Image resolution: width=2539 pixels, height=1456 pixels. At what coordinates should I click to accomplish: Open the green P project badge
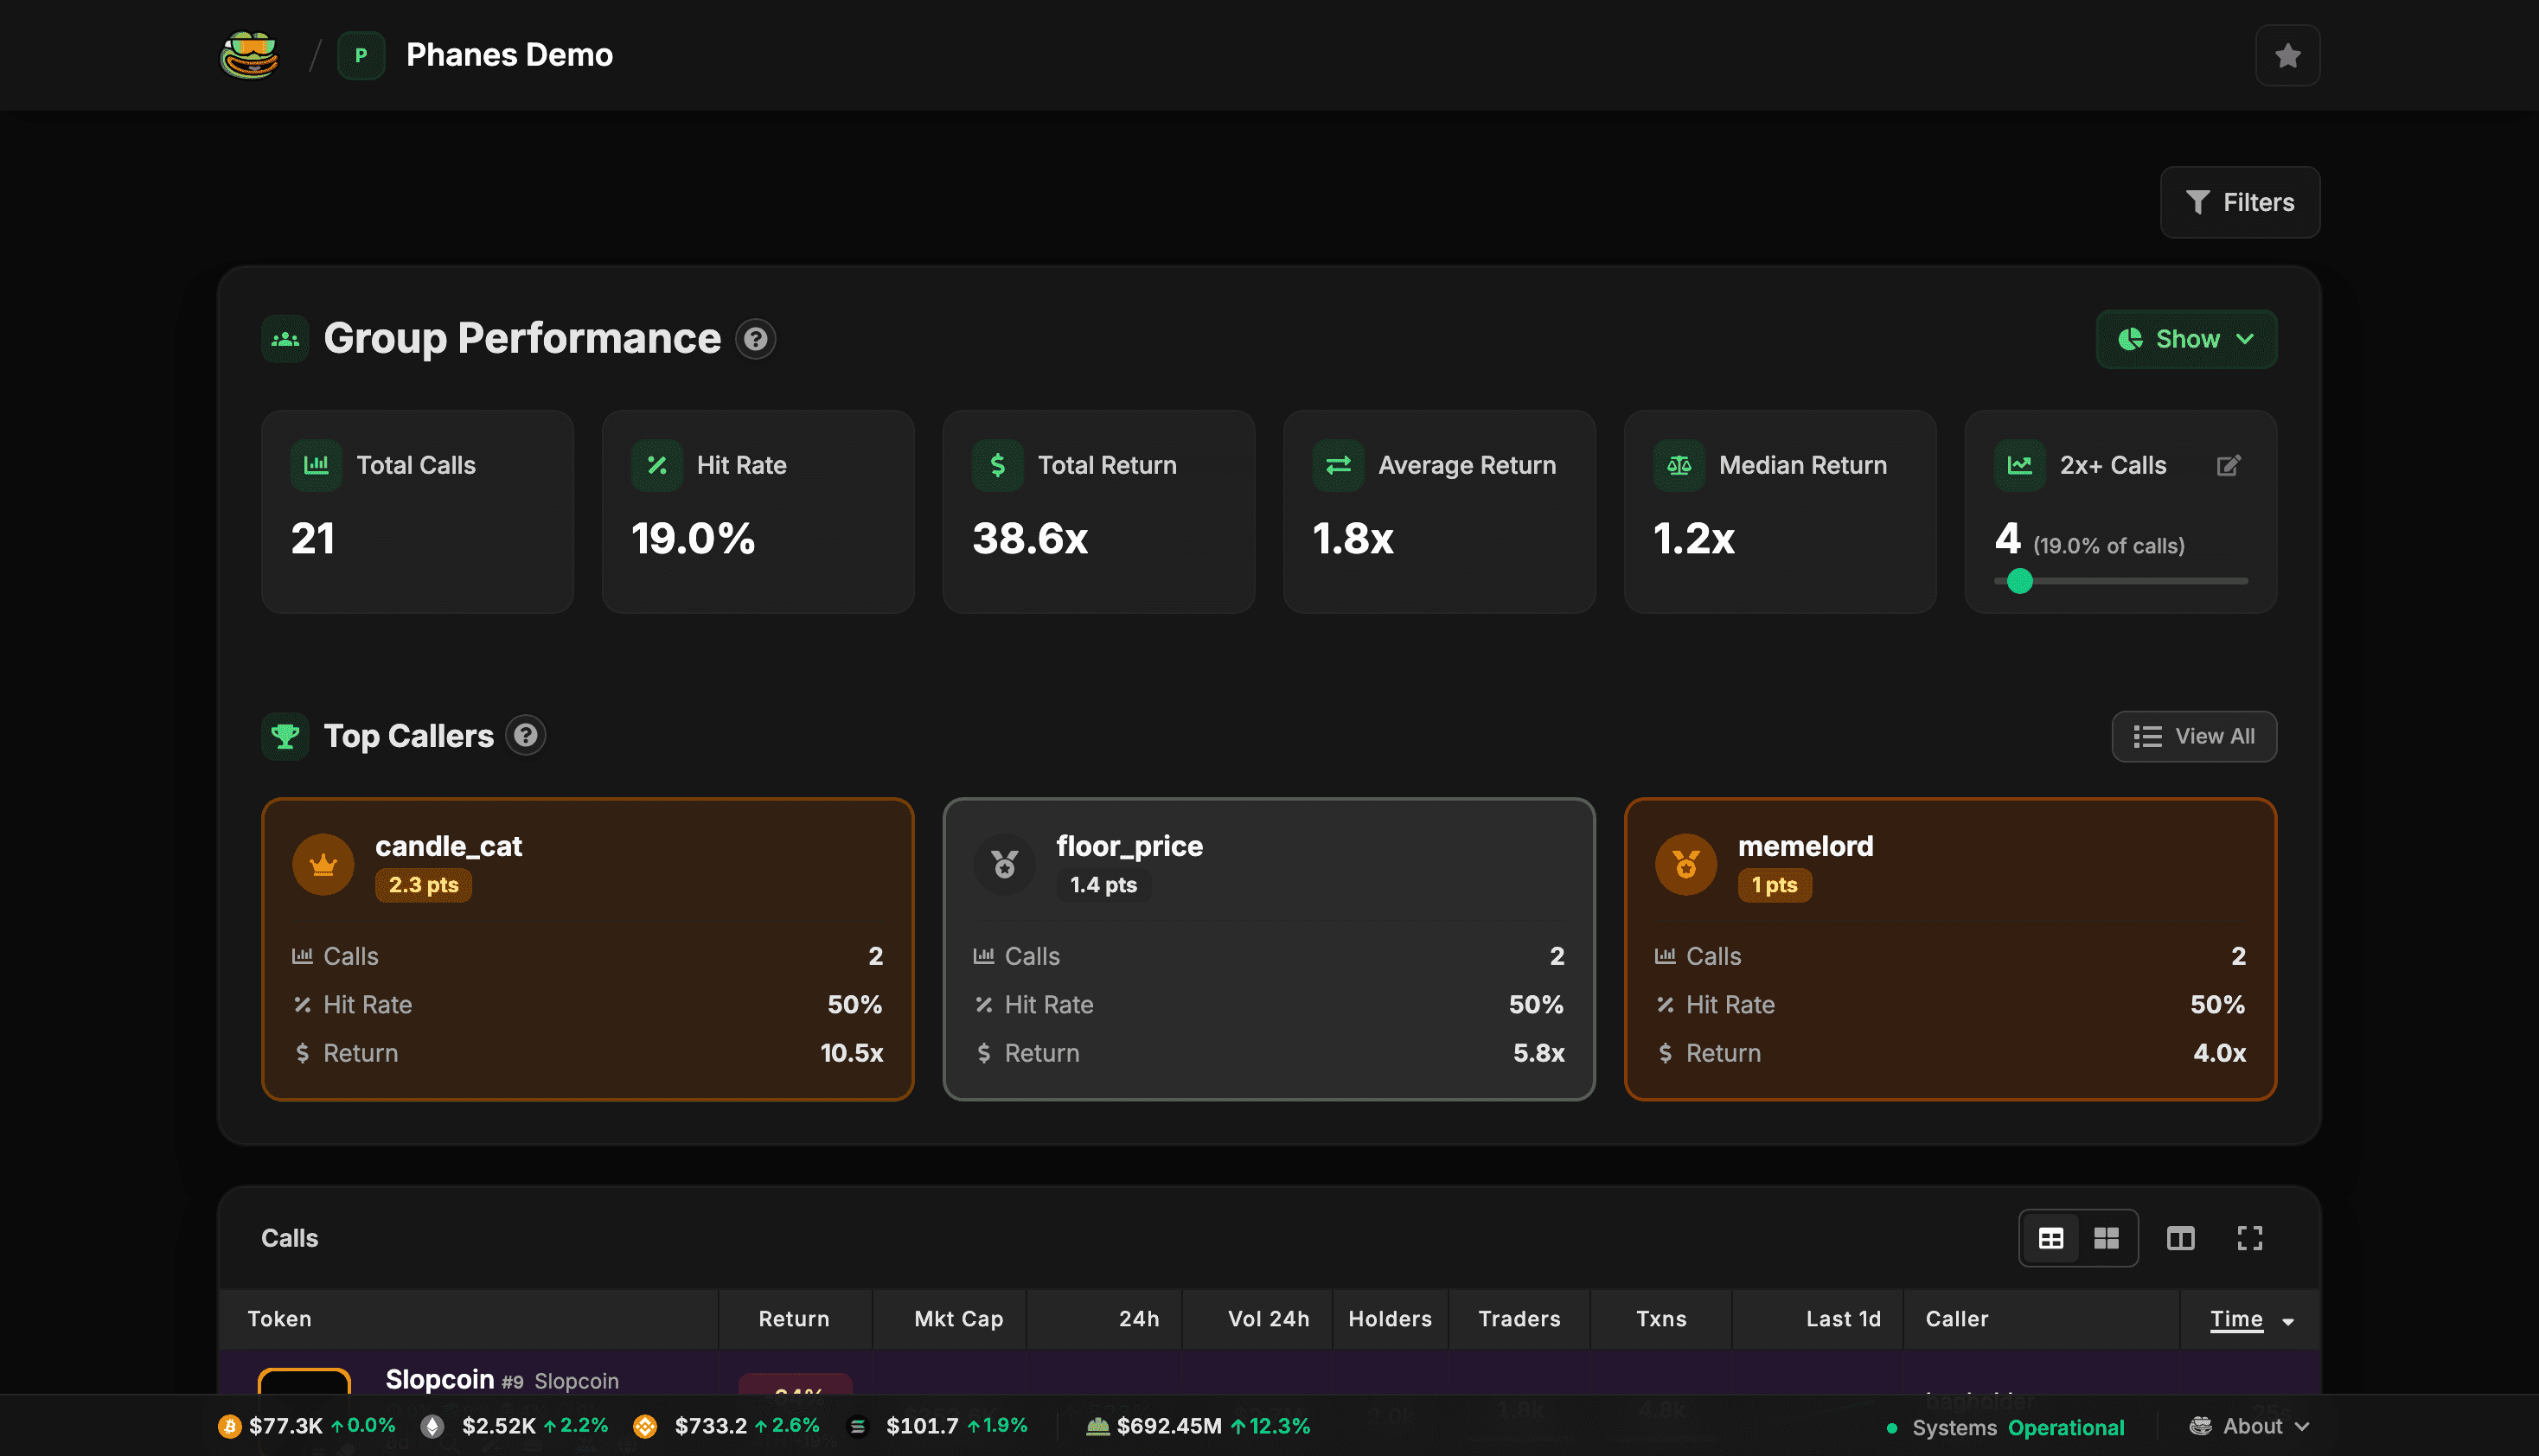(x=361, y=55)
